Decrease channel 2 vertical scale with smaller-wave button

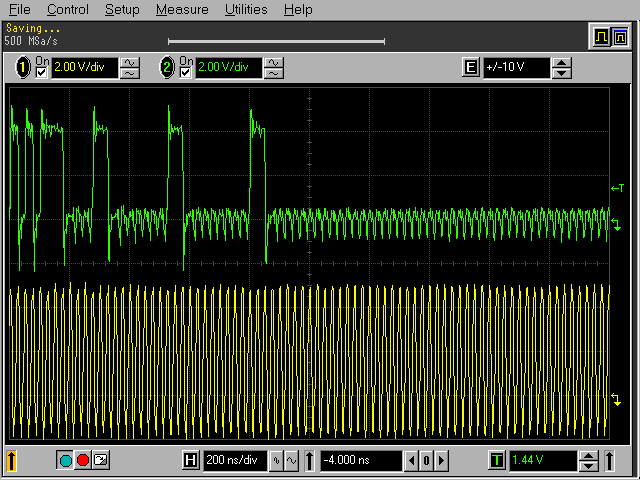(x=273, y=73)
